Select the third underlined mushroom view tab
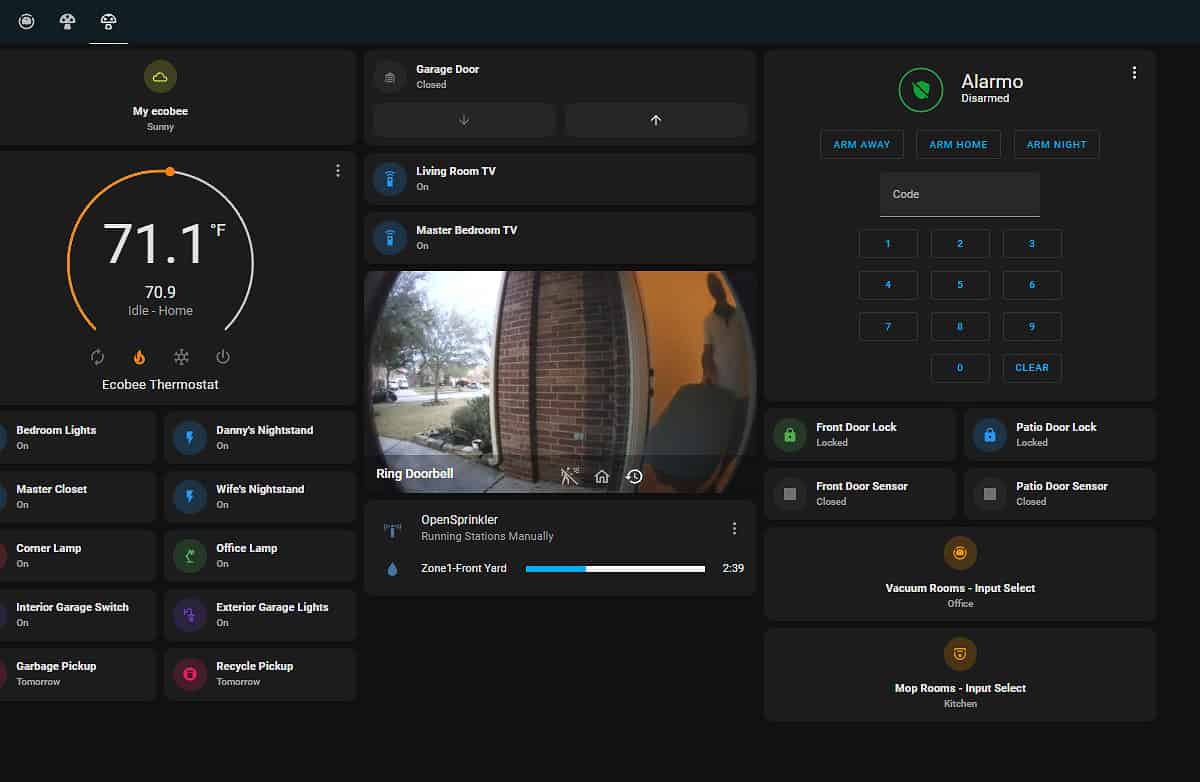 (x=108, y=20)
